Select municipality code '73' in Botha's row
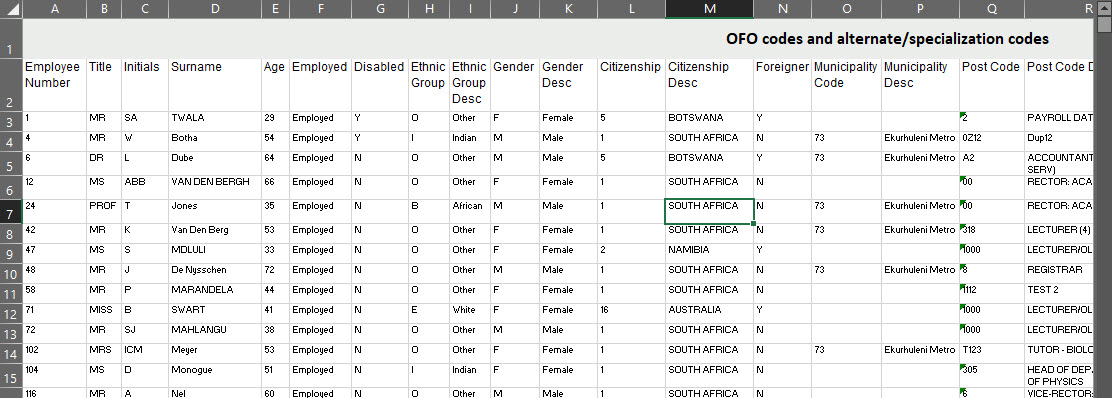The image size is (1112, 398). 846,140
